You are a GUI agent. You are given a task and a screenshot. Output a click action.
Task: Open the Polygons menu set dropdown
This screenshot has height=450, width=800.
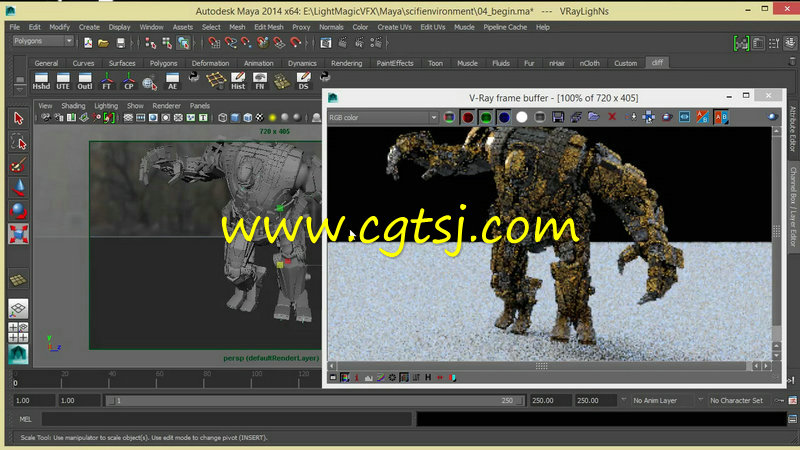43,41
